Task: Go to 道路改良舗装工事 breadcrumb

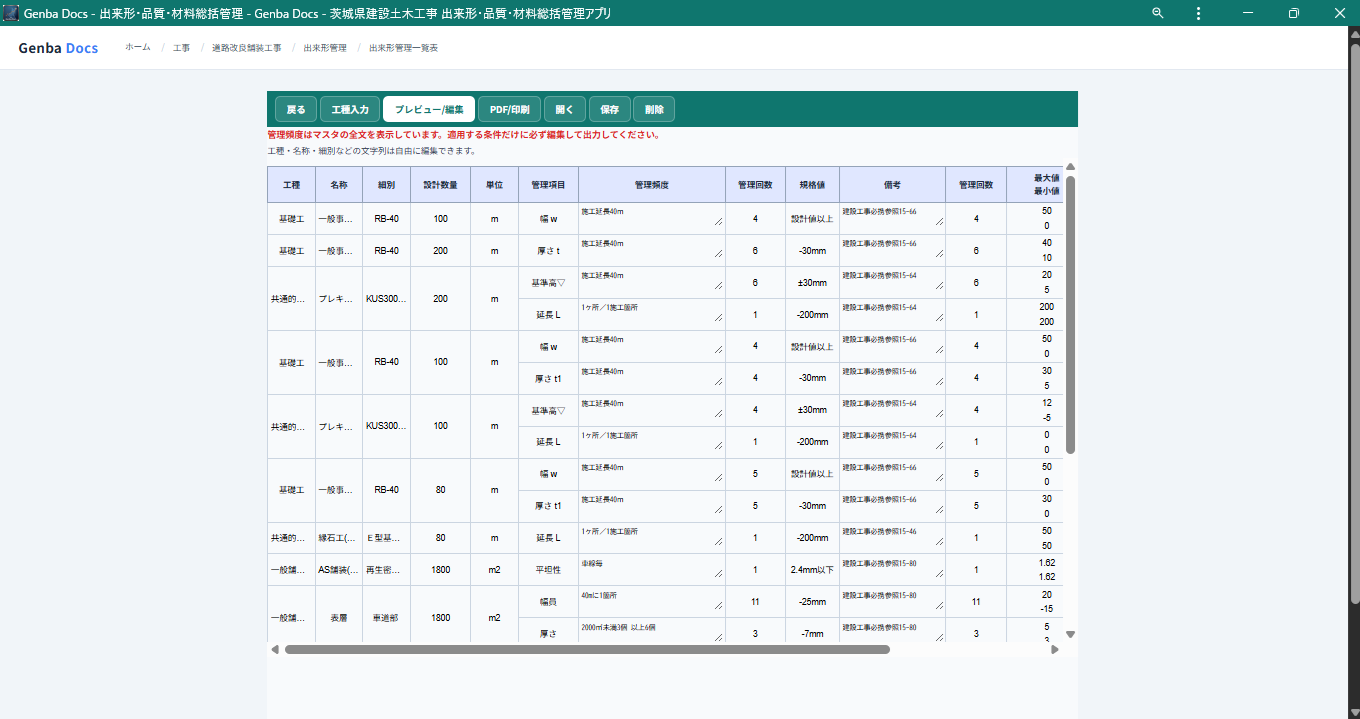Action: 247,48
